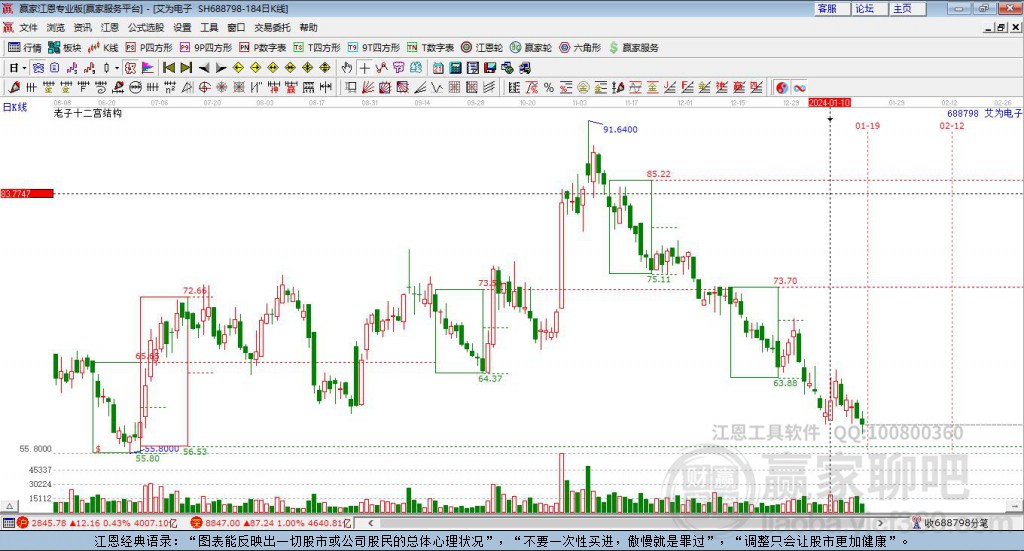Image resolution: width=1024 pixels, height=551 pixels.
Task: Jump to first bar icon
Action: (x=168, y=68)
